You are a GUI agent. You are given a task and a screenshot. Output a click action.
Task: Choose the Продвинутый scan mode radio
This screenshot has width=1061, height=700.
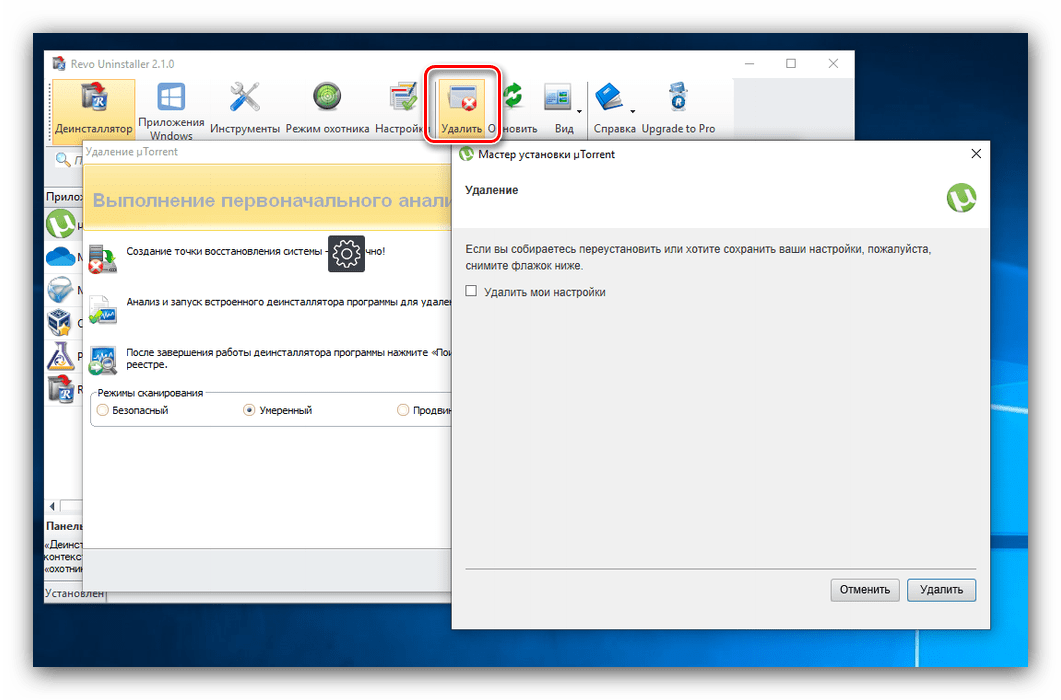point(403,410)
